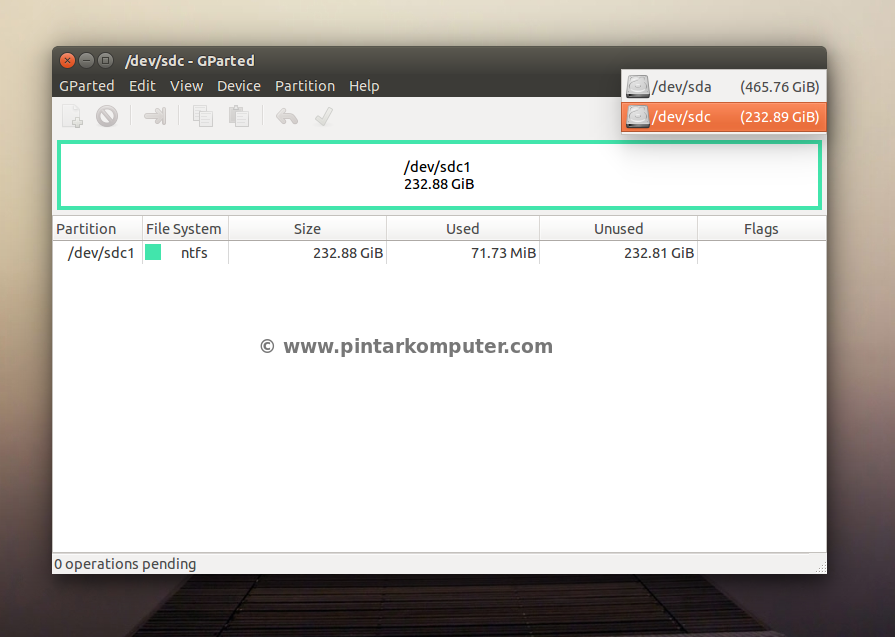Open the Help menu

coord(364,86)
